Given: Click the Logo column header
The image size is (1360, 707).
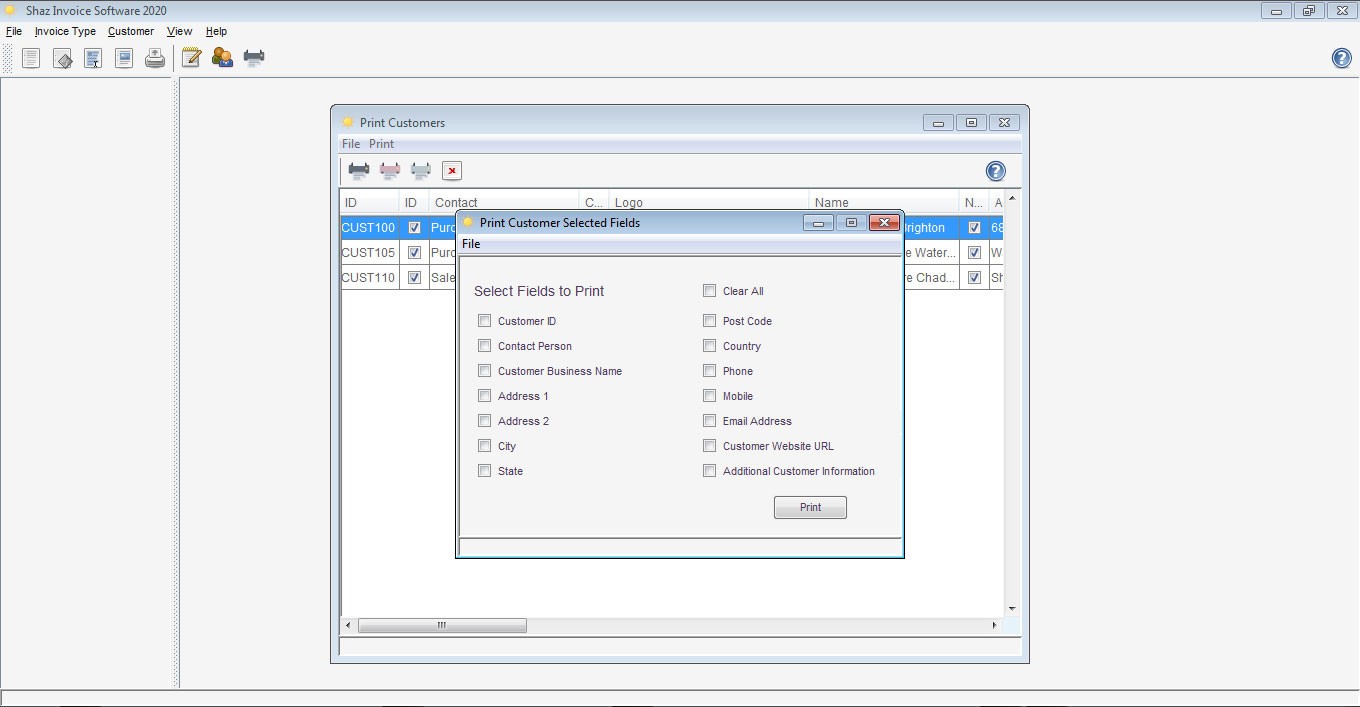Looking at the screenshot, I should click(x=708, y=202).
